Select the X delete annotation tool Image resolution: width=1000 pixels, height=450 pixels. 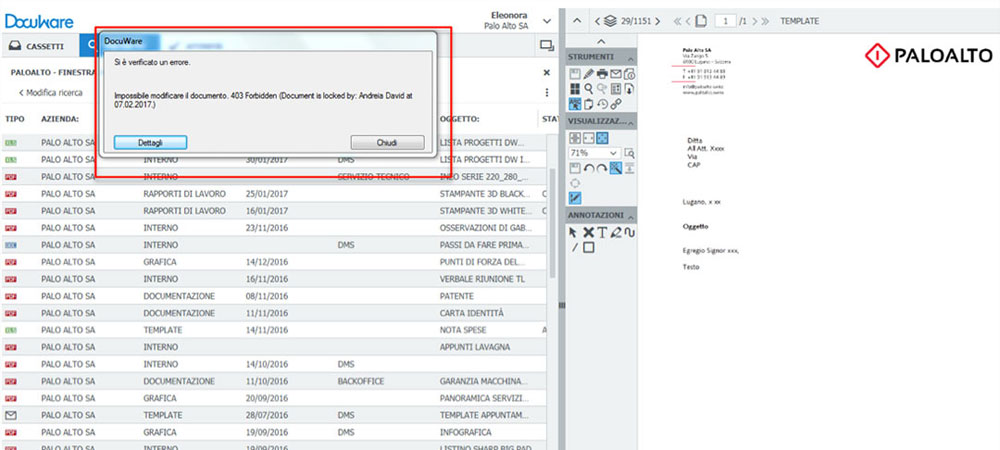(x=589, y=233)
